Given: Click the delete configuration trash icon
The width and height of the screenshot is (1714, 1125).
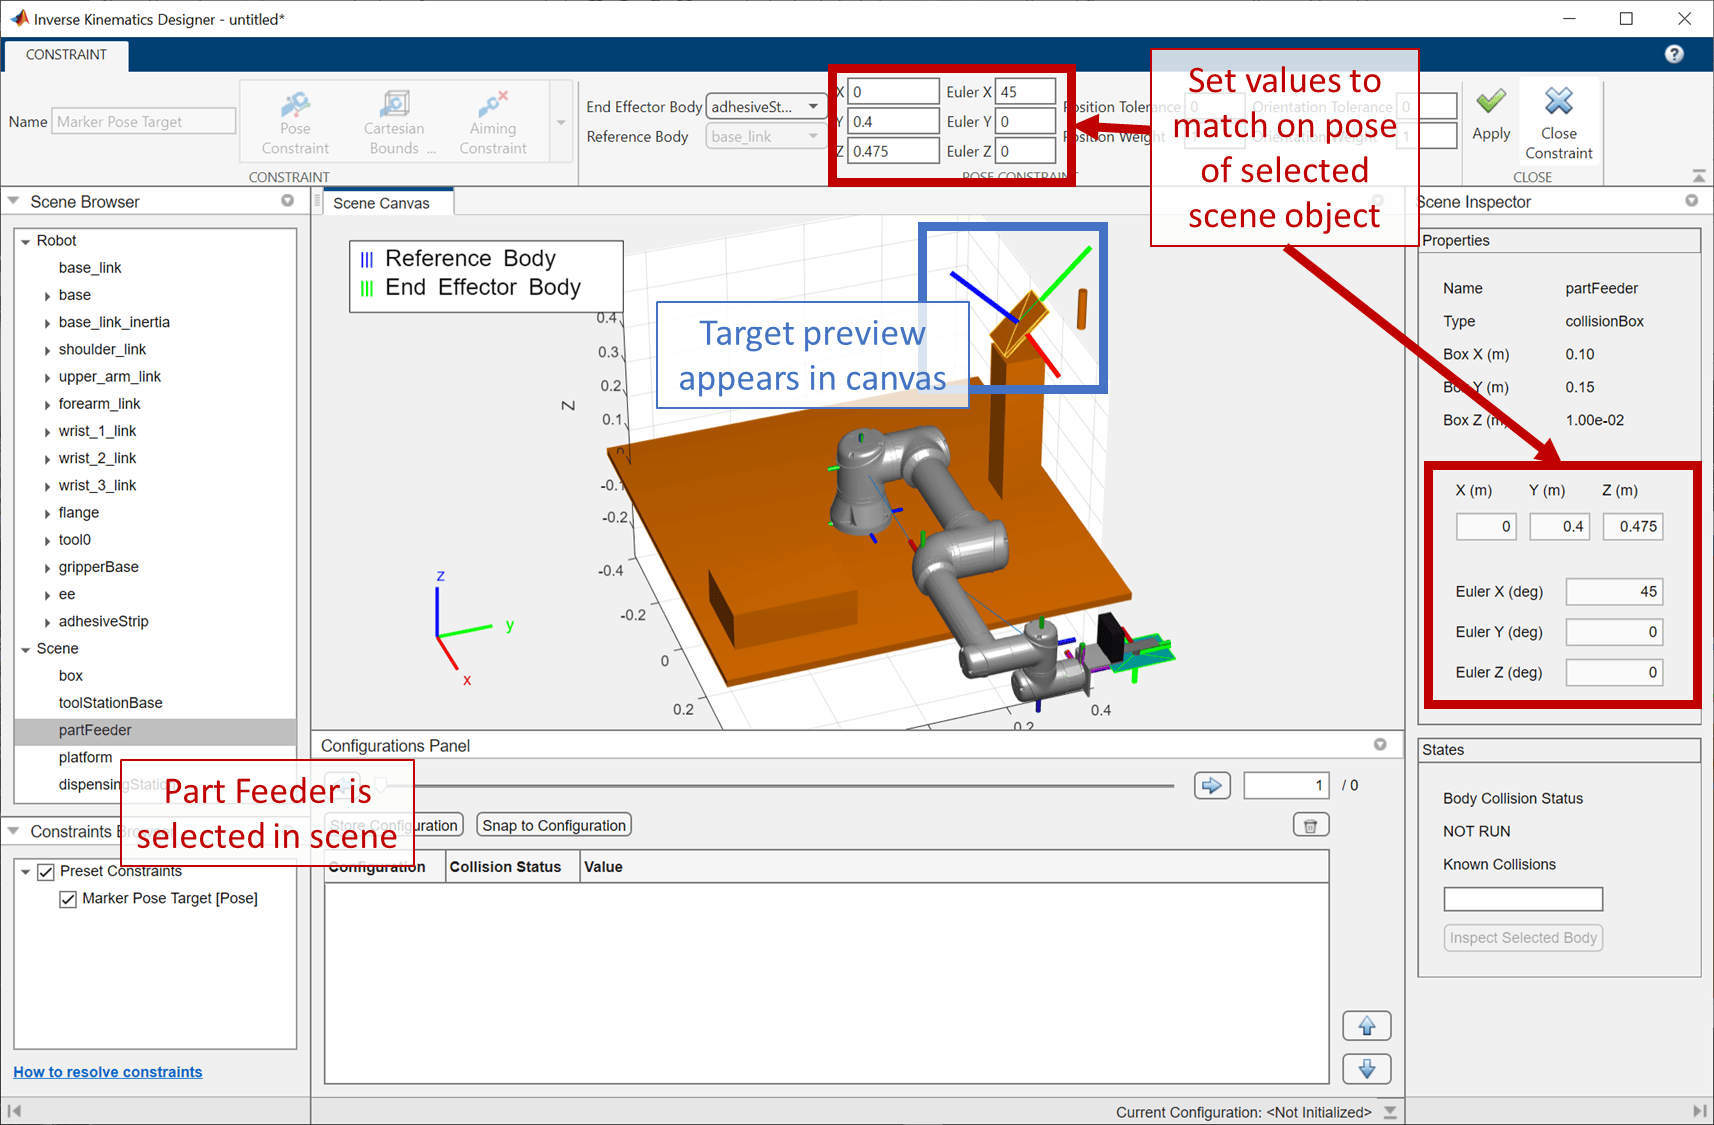Looking at the screenshot, I should [x=1310, y=826].
